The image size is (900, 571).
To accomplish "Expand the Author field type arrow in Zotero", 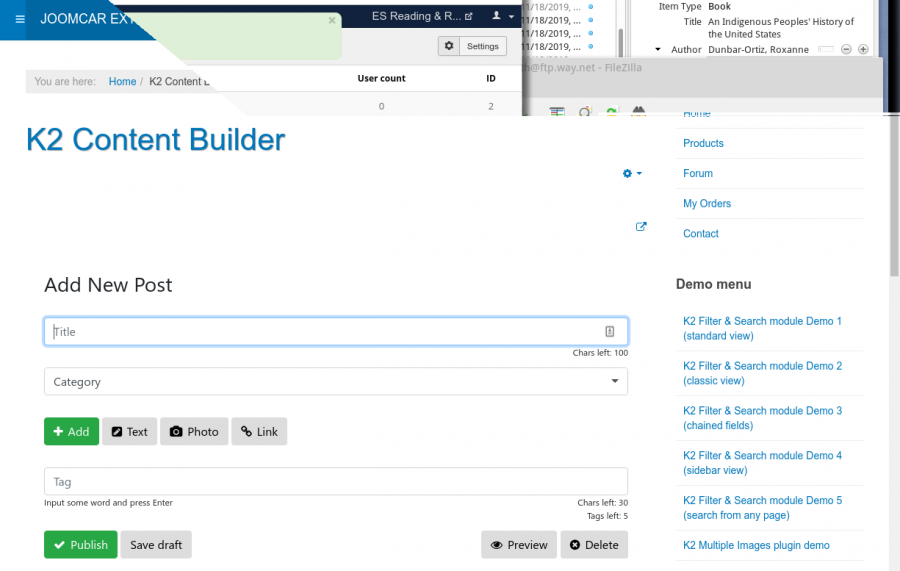I will (x=658, y=49).
